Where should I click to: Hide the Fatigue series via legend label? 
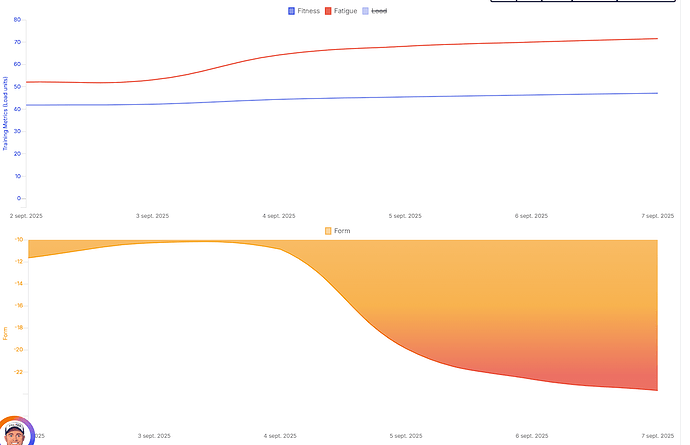pos(346,10)
